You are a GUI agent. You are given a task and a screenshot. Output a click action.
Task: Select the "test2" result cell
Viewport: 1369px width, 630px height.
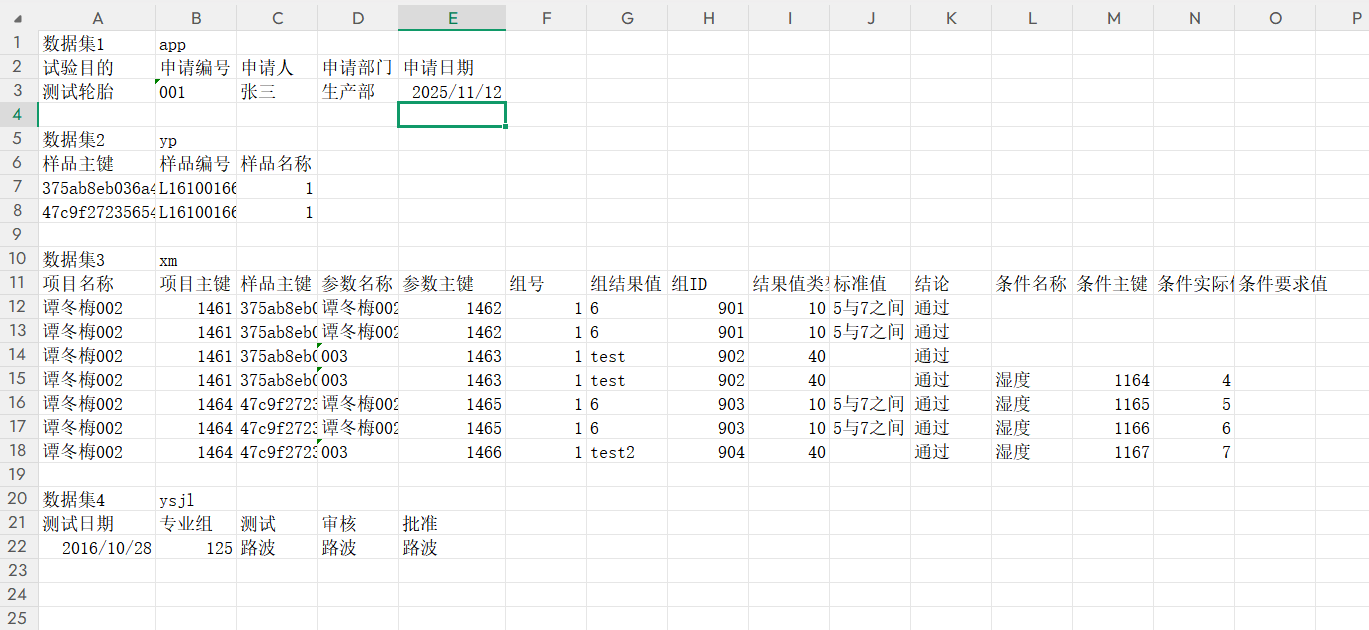627,451
